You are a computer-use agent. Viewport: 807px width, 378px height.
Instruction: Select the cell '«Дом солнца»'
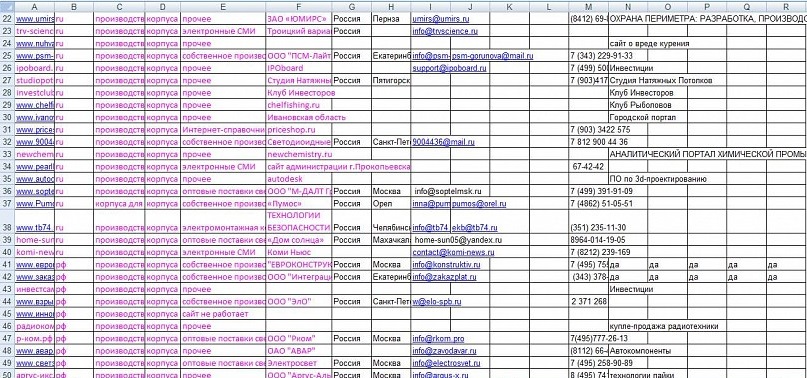(298, 240)
